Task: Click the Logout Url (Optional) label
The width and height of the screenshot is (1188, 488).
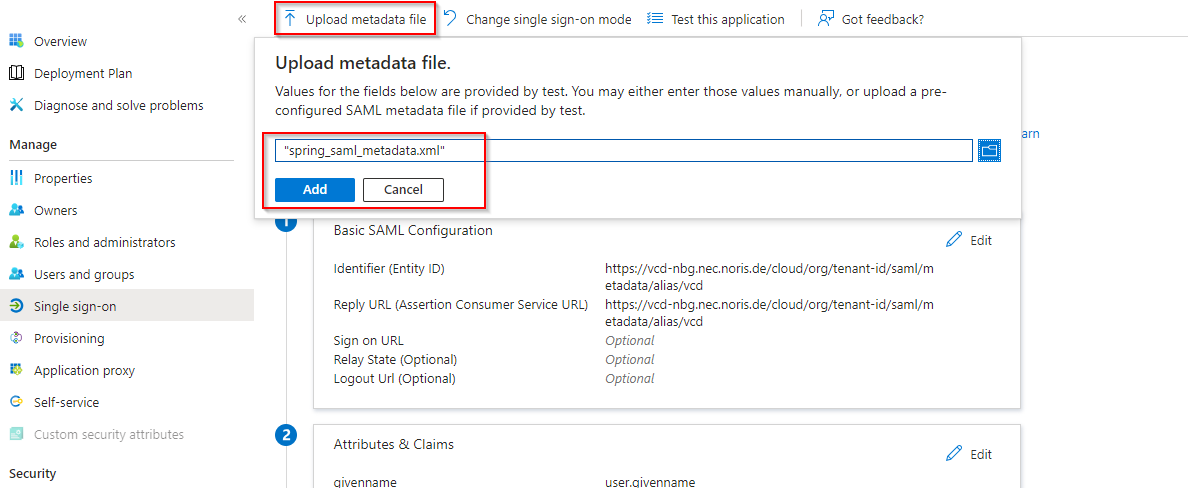Action: point(395,378)
